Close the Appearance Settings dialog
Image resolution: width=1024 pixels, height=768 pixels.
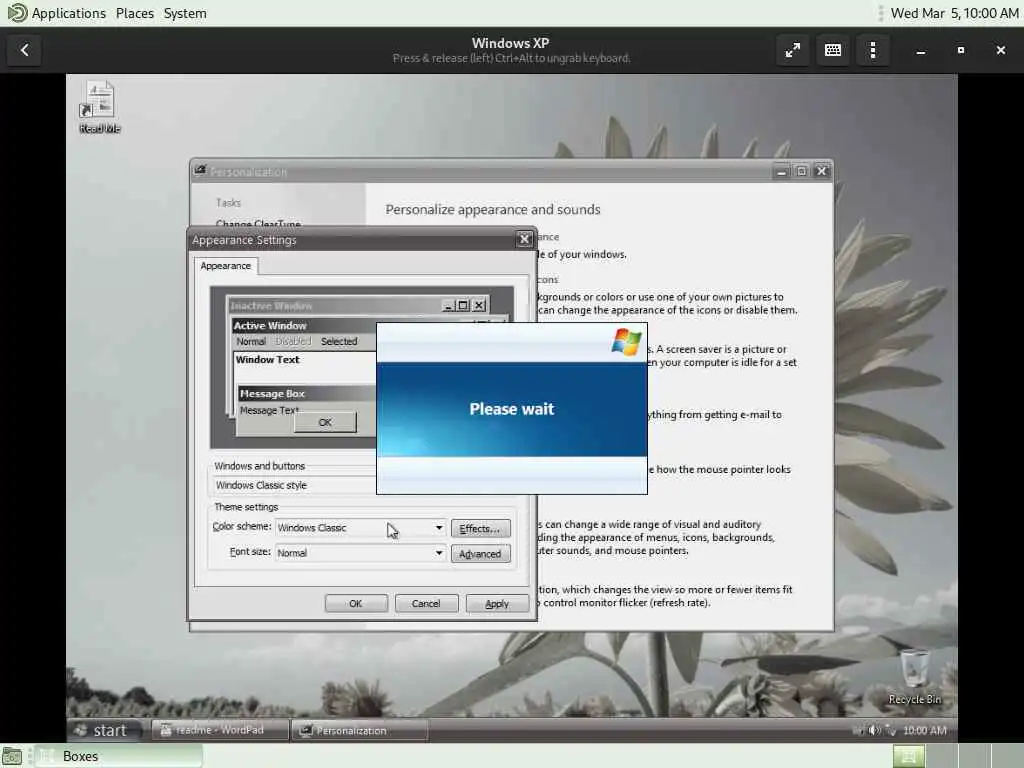click(x=524, y=240)
